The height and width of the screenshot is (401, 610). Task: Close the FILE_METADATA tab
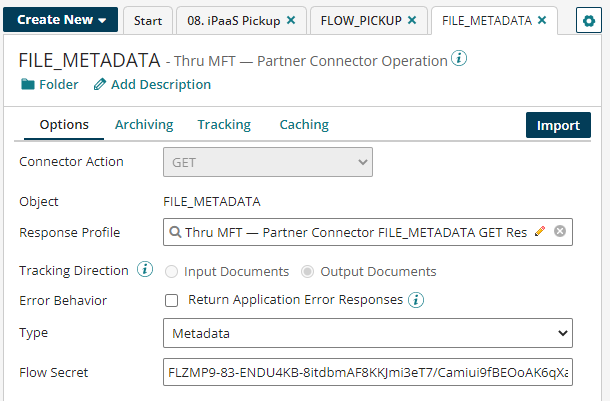tap(542, 20)
